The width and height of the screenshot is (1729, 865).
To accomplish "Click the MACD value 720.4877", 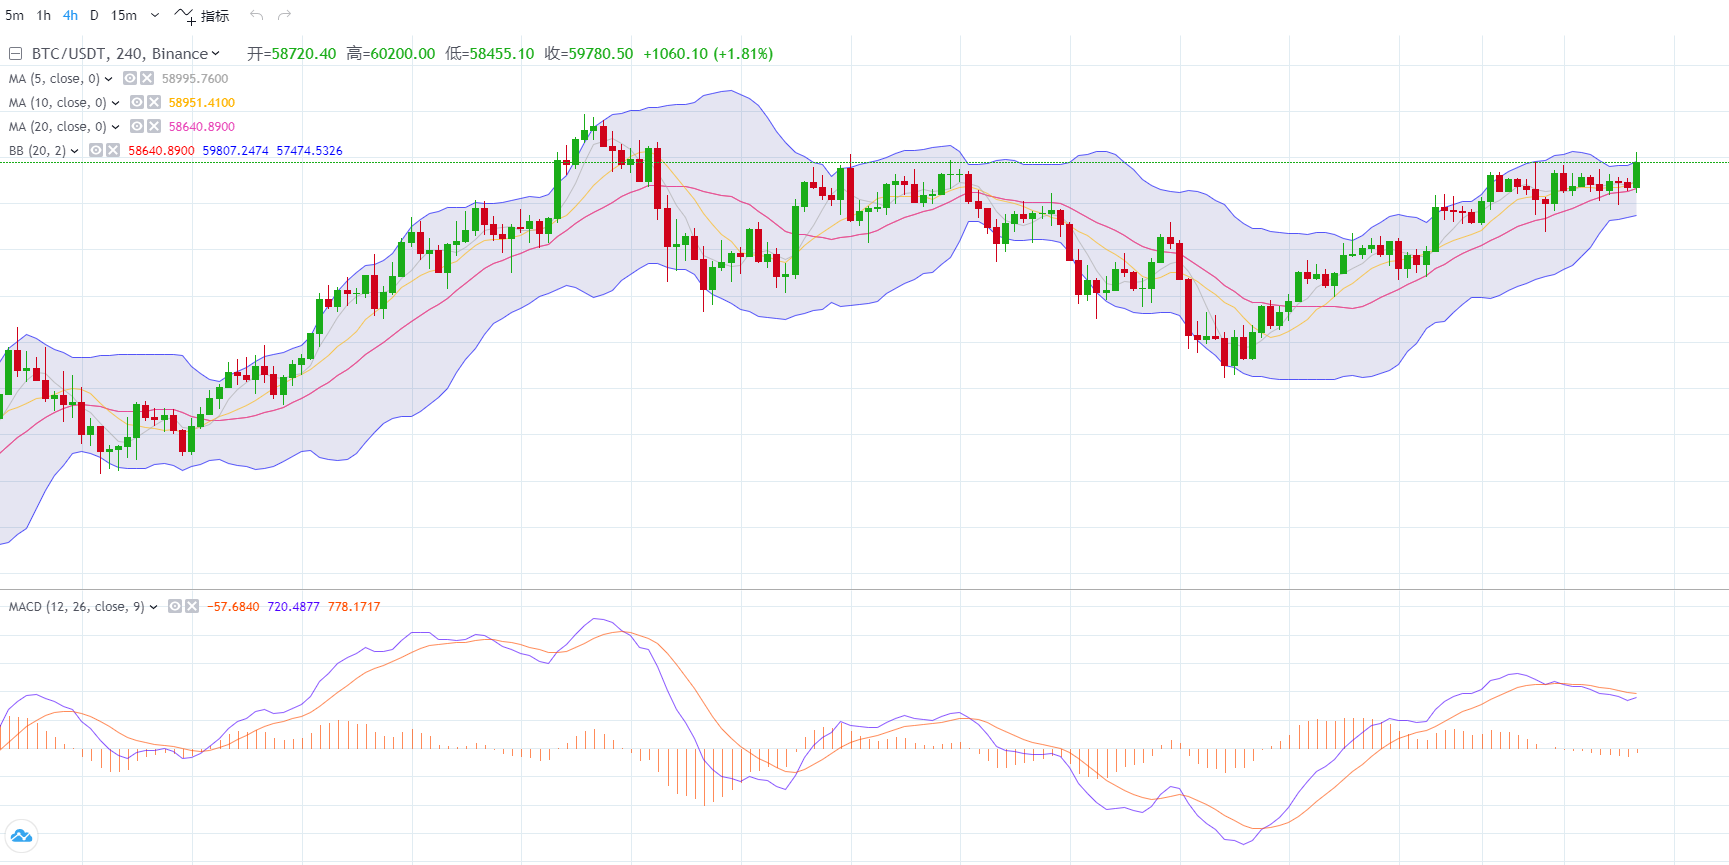I will tap(294, 606).
